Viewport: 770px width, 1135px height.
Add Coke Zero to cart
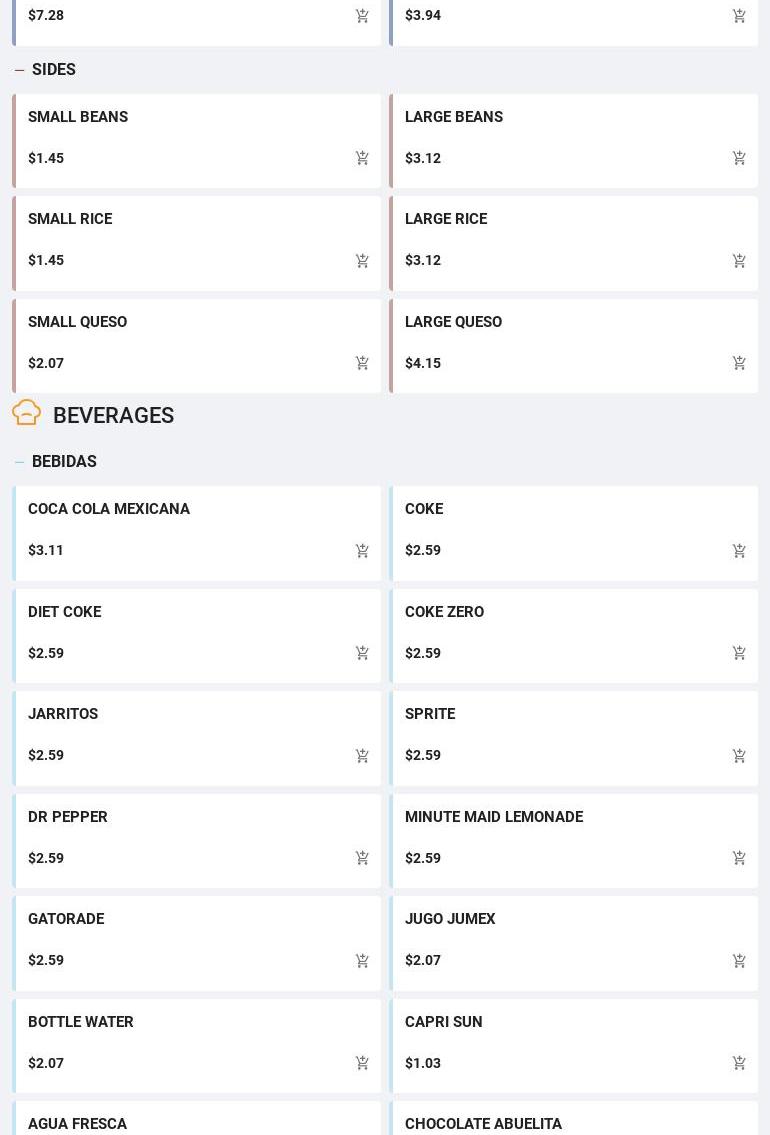739,653
